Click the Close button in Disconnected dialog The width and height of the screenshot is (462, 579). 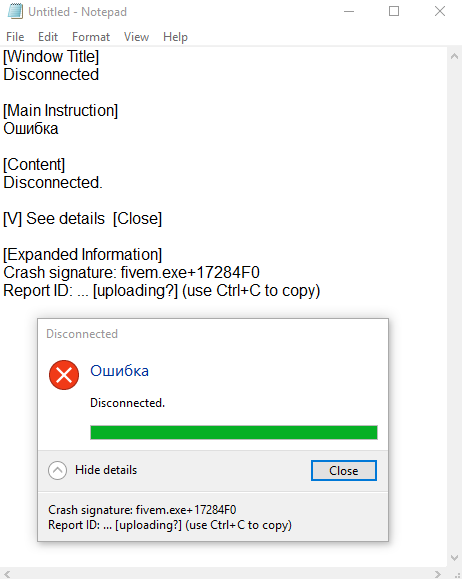coord(344,471)
